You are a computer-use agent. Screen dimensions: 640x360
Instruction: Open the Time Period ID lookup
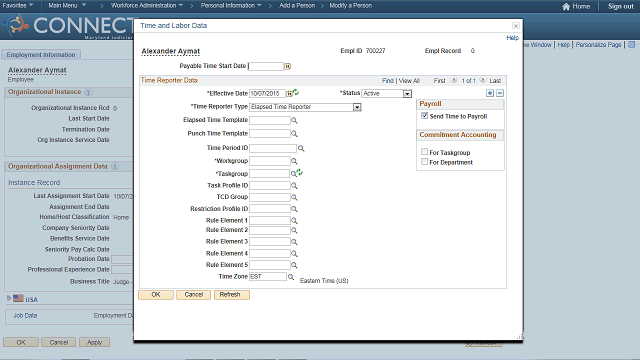point(301,148)
